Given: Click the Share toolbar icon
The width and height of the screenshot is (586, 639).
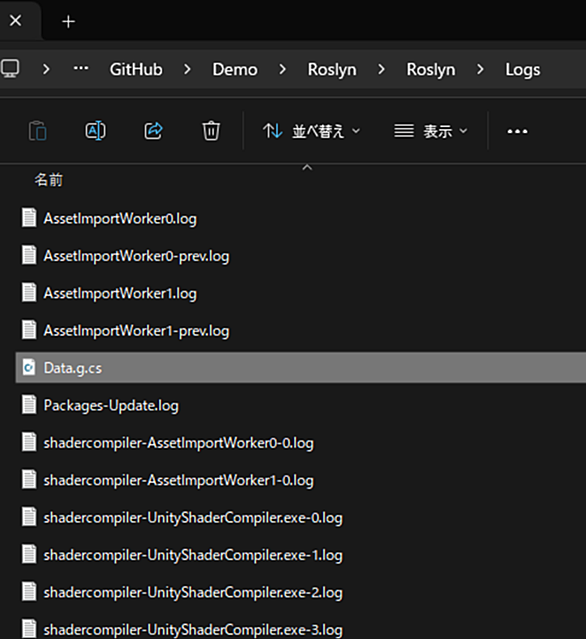Looking at the screenshot, I should click(153, 131).
